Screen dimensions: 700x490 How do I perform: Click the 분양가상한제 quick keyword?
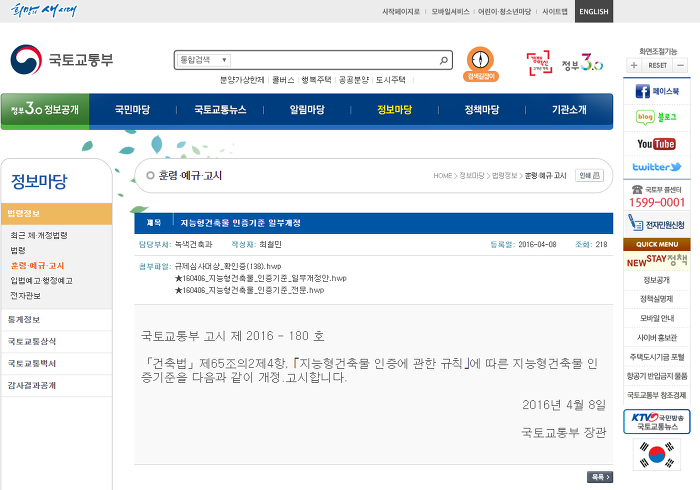(242, 80)
